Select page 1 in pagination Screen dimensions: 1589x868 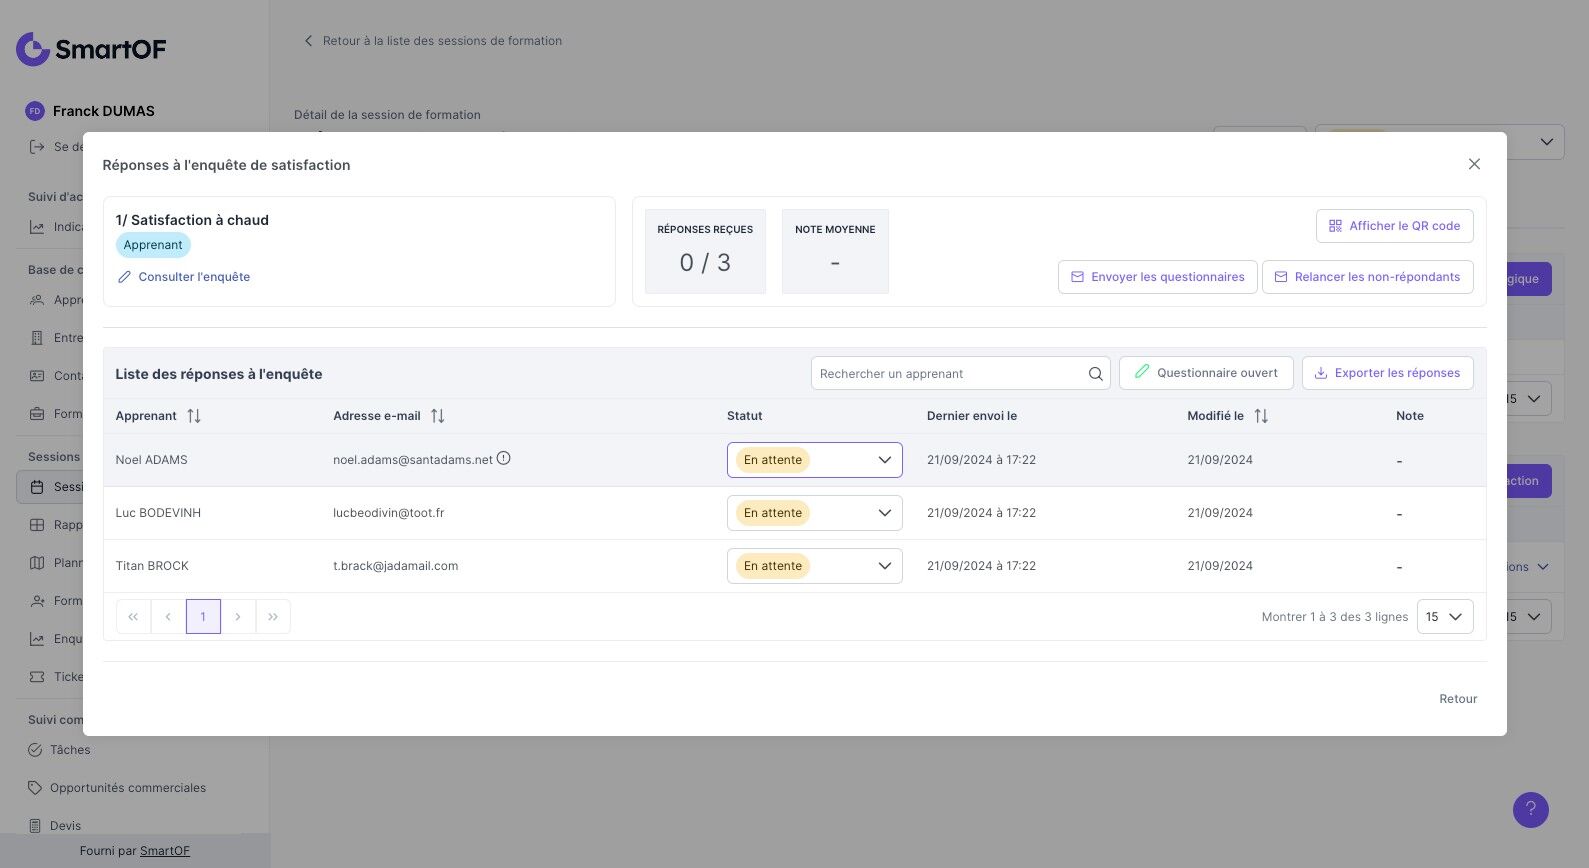(203, 617)
